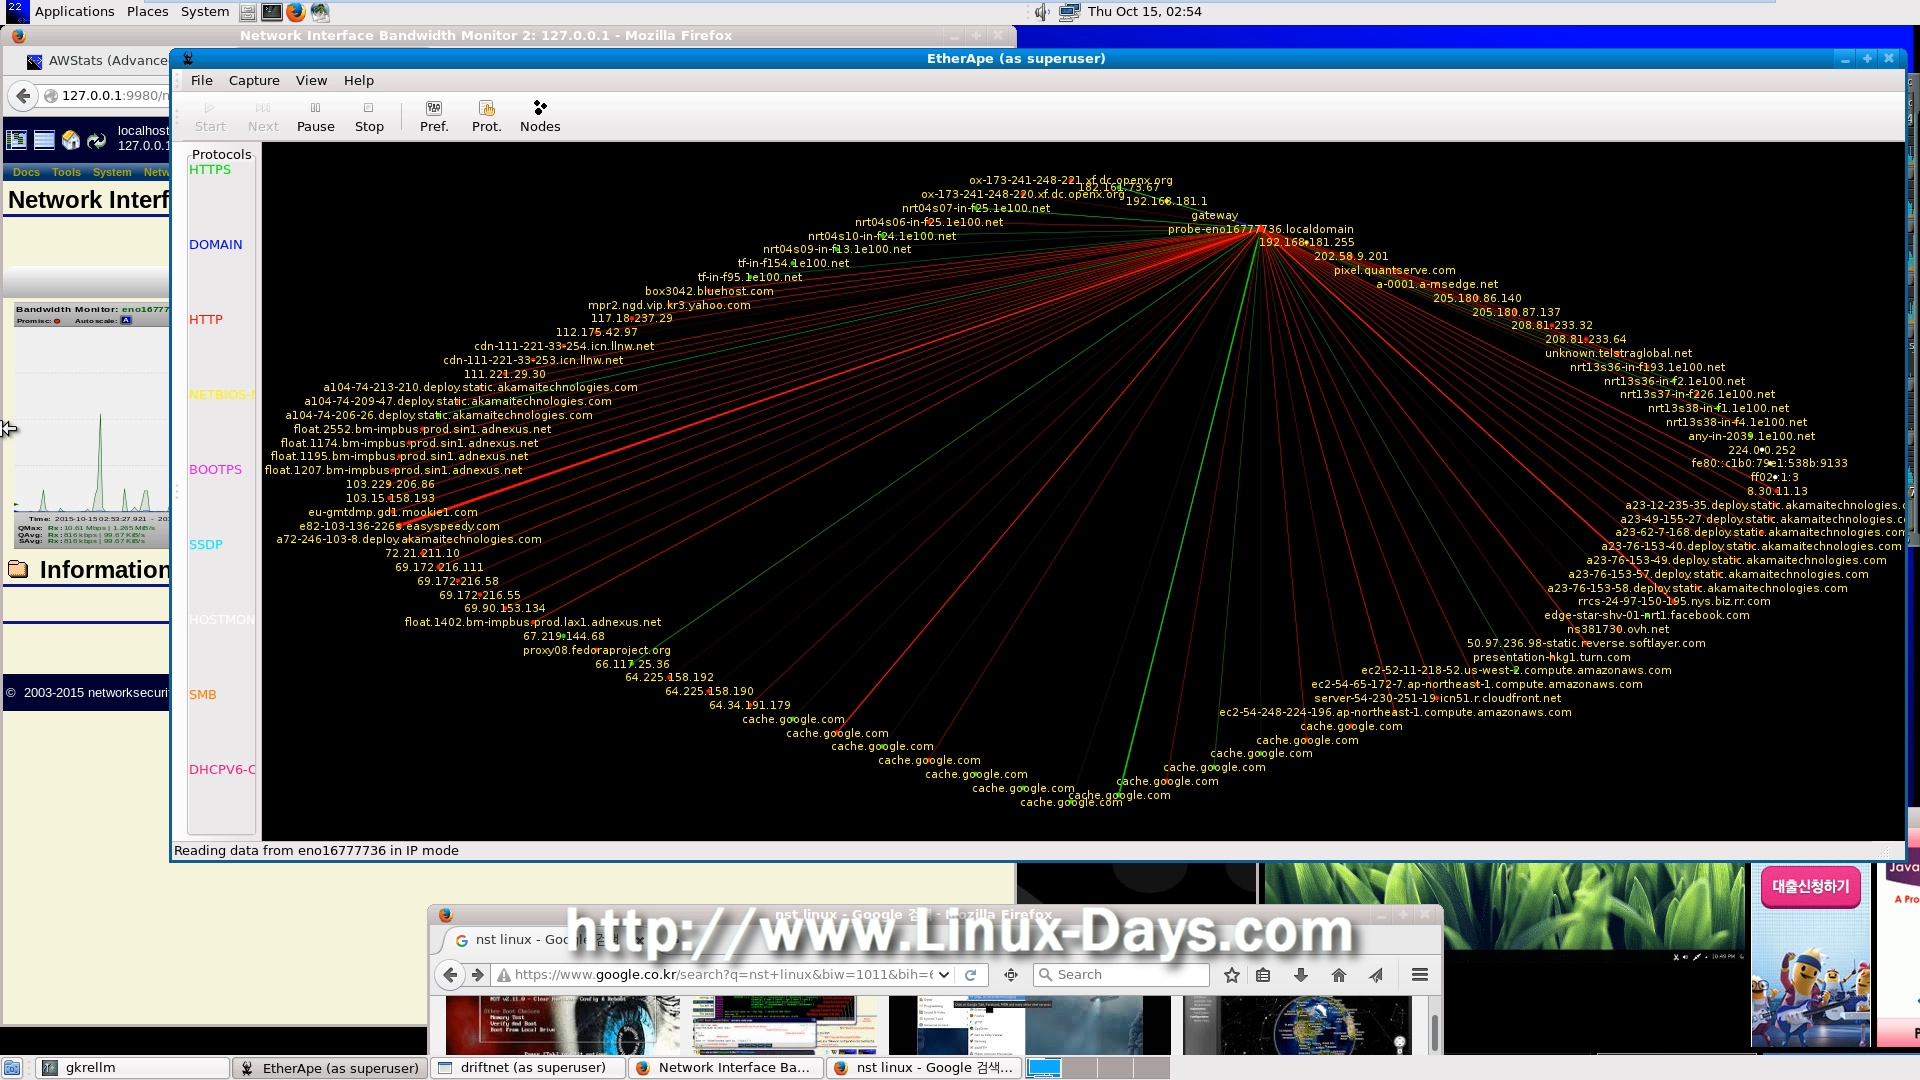The height and width of the screenshot is (1080, 1920).
Task: Click the mpr2.ngd.vip.kr3.yahoo.com node label
Action: point(668,305)
